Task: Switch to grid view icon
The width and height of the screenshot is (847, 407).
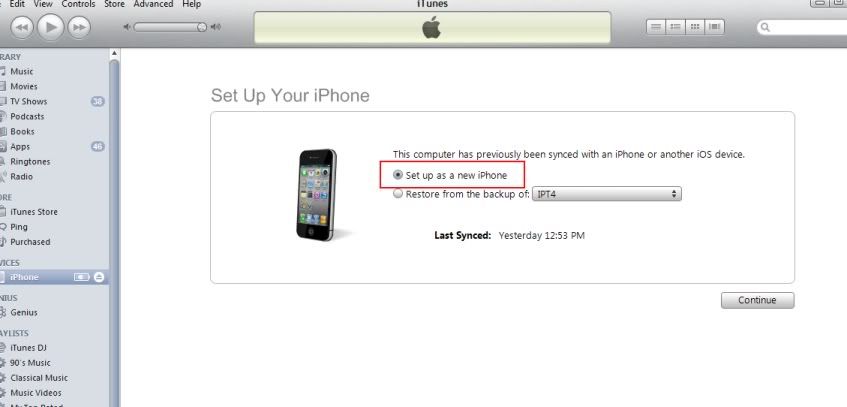Action: click(695, 26)
